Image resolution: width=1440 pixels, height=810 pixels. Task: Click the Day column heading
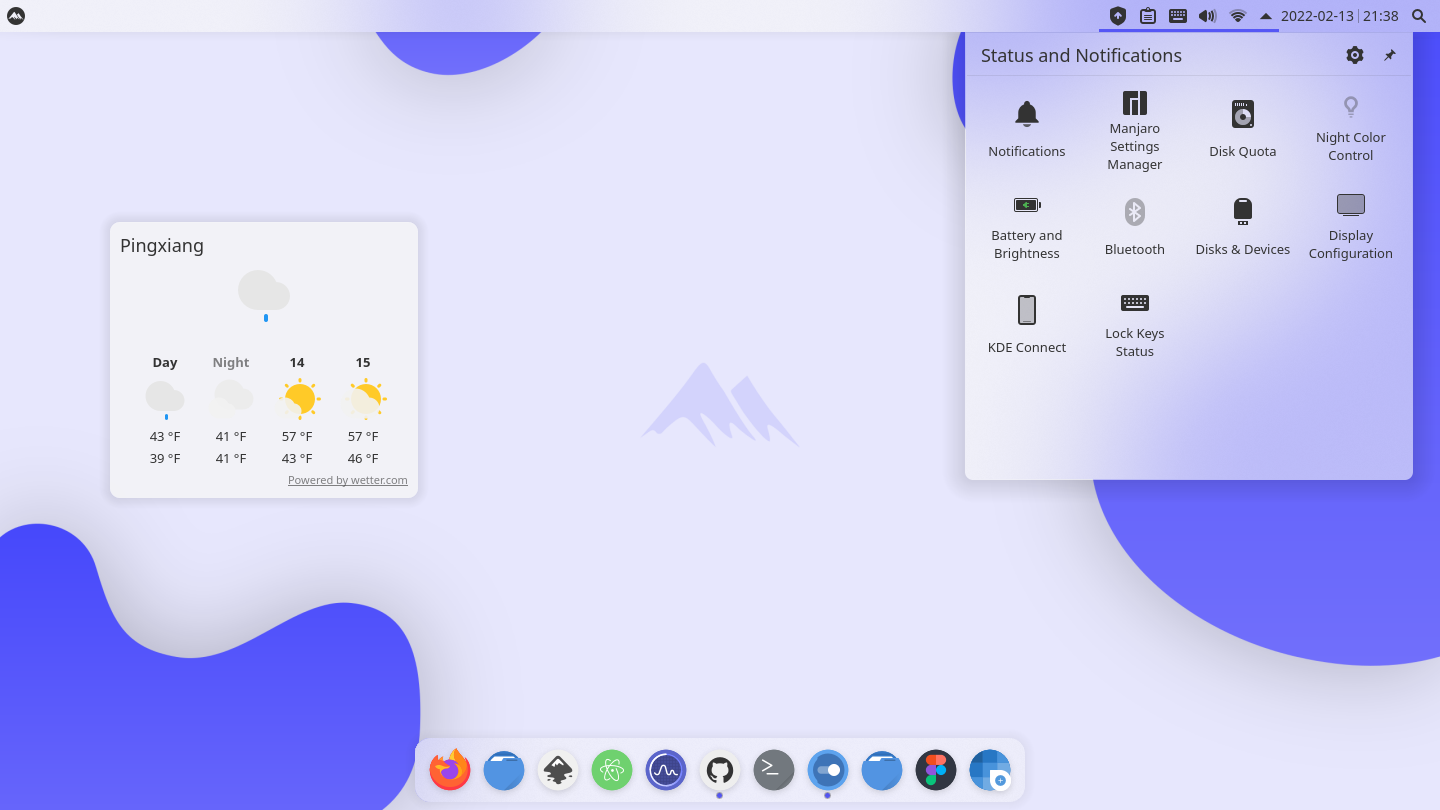pyautogui.click(x=165, y=363)
